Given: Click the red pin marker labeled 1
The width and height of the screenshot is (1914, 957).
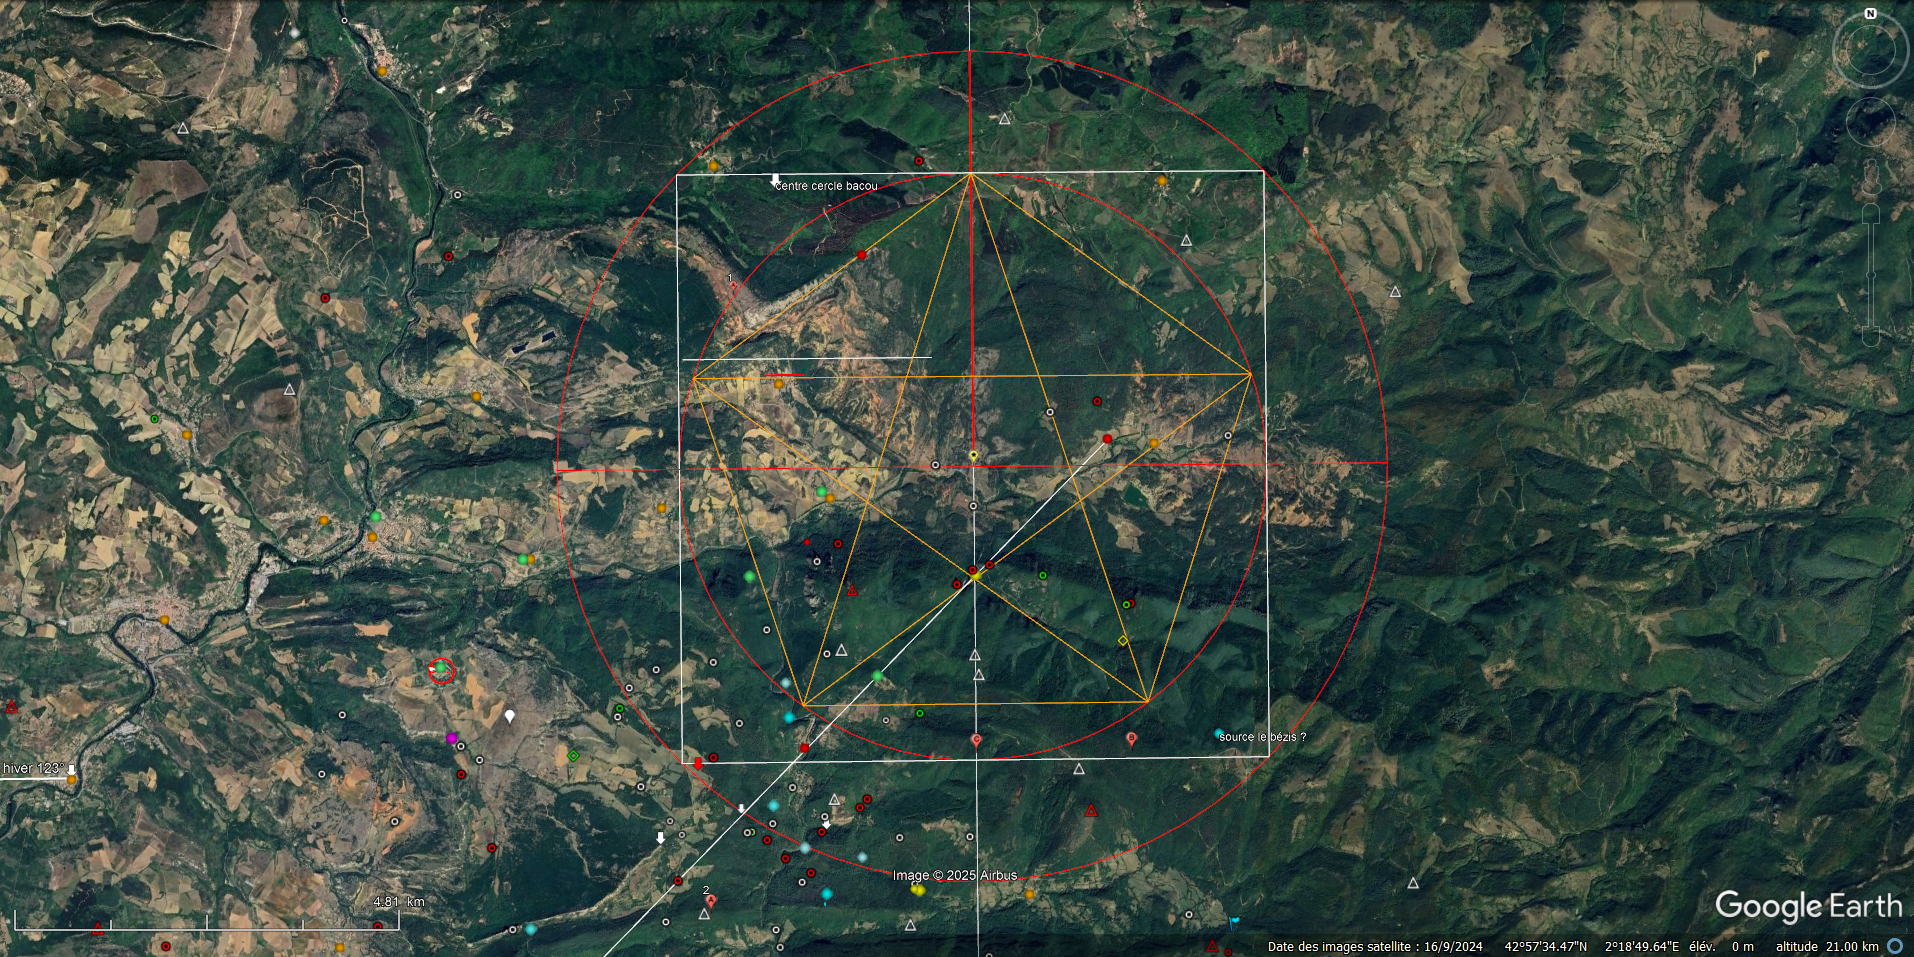Looking at the screenshot, I should pos(733,287).
